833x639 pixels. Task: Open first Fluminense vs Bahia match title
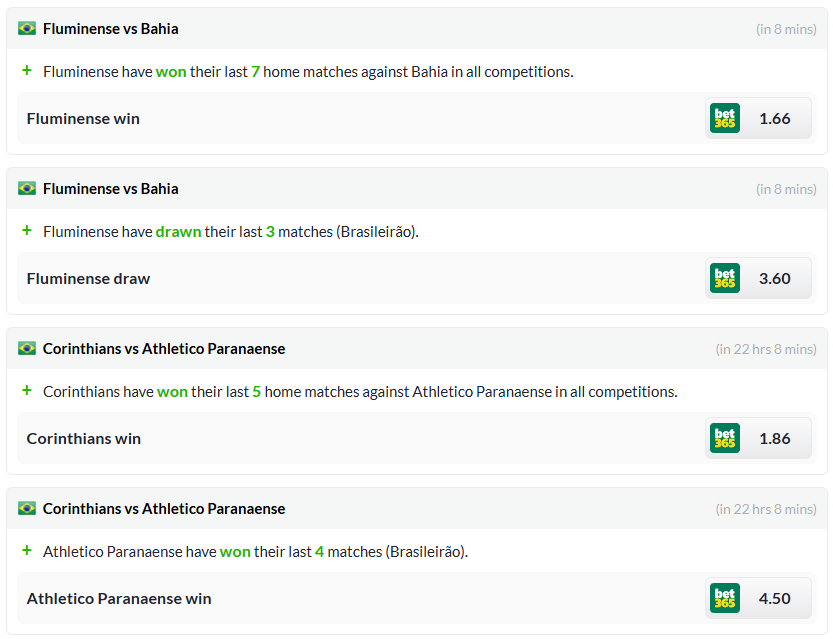110,29
